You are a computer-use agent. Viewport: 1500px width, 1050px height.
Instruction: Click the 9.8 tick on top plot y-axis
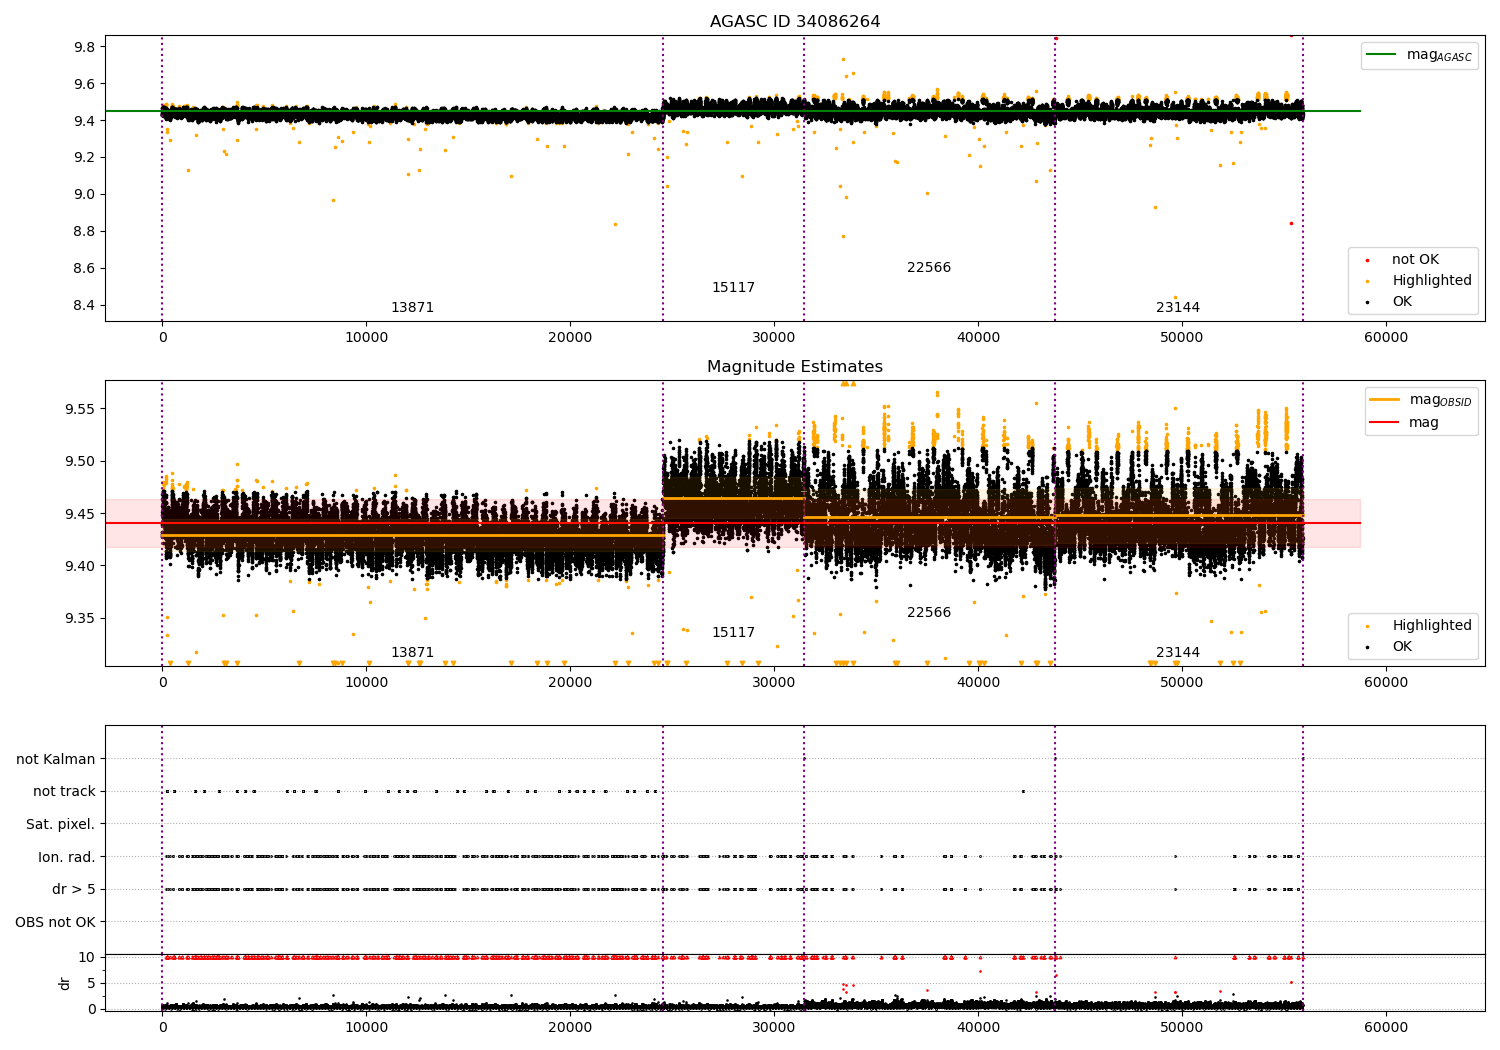point(84,47)
